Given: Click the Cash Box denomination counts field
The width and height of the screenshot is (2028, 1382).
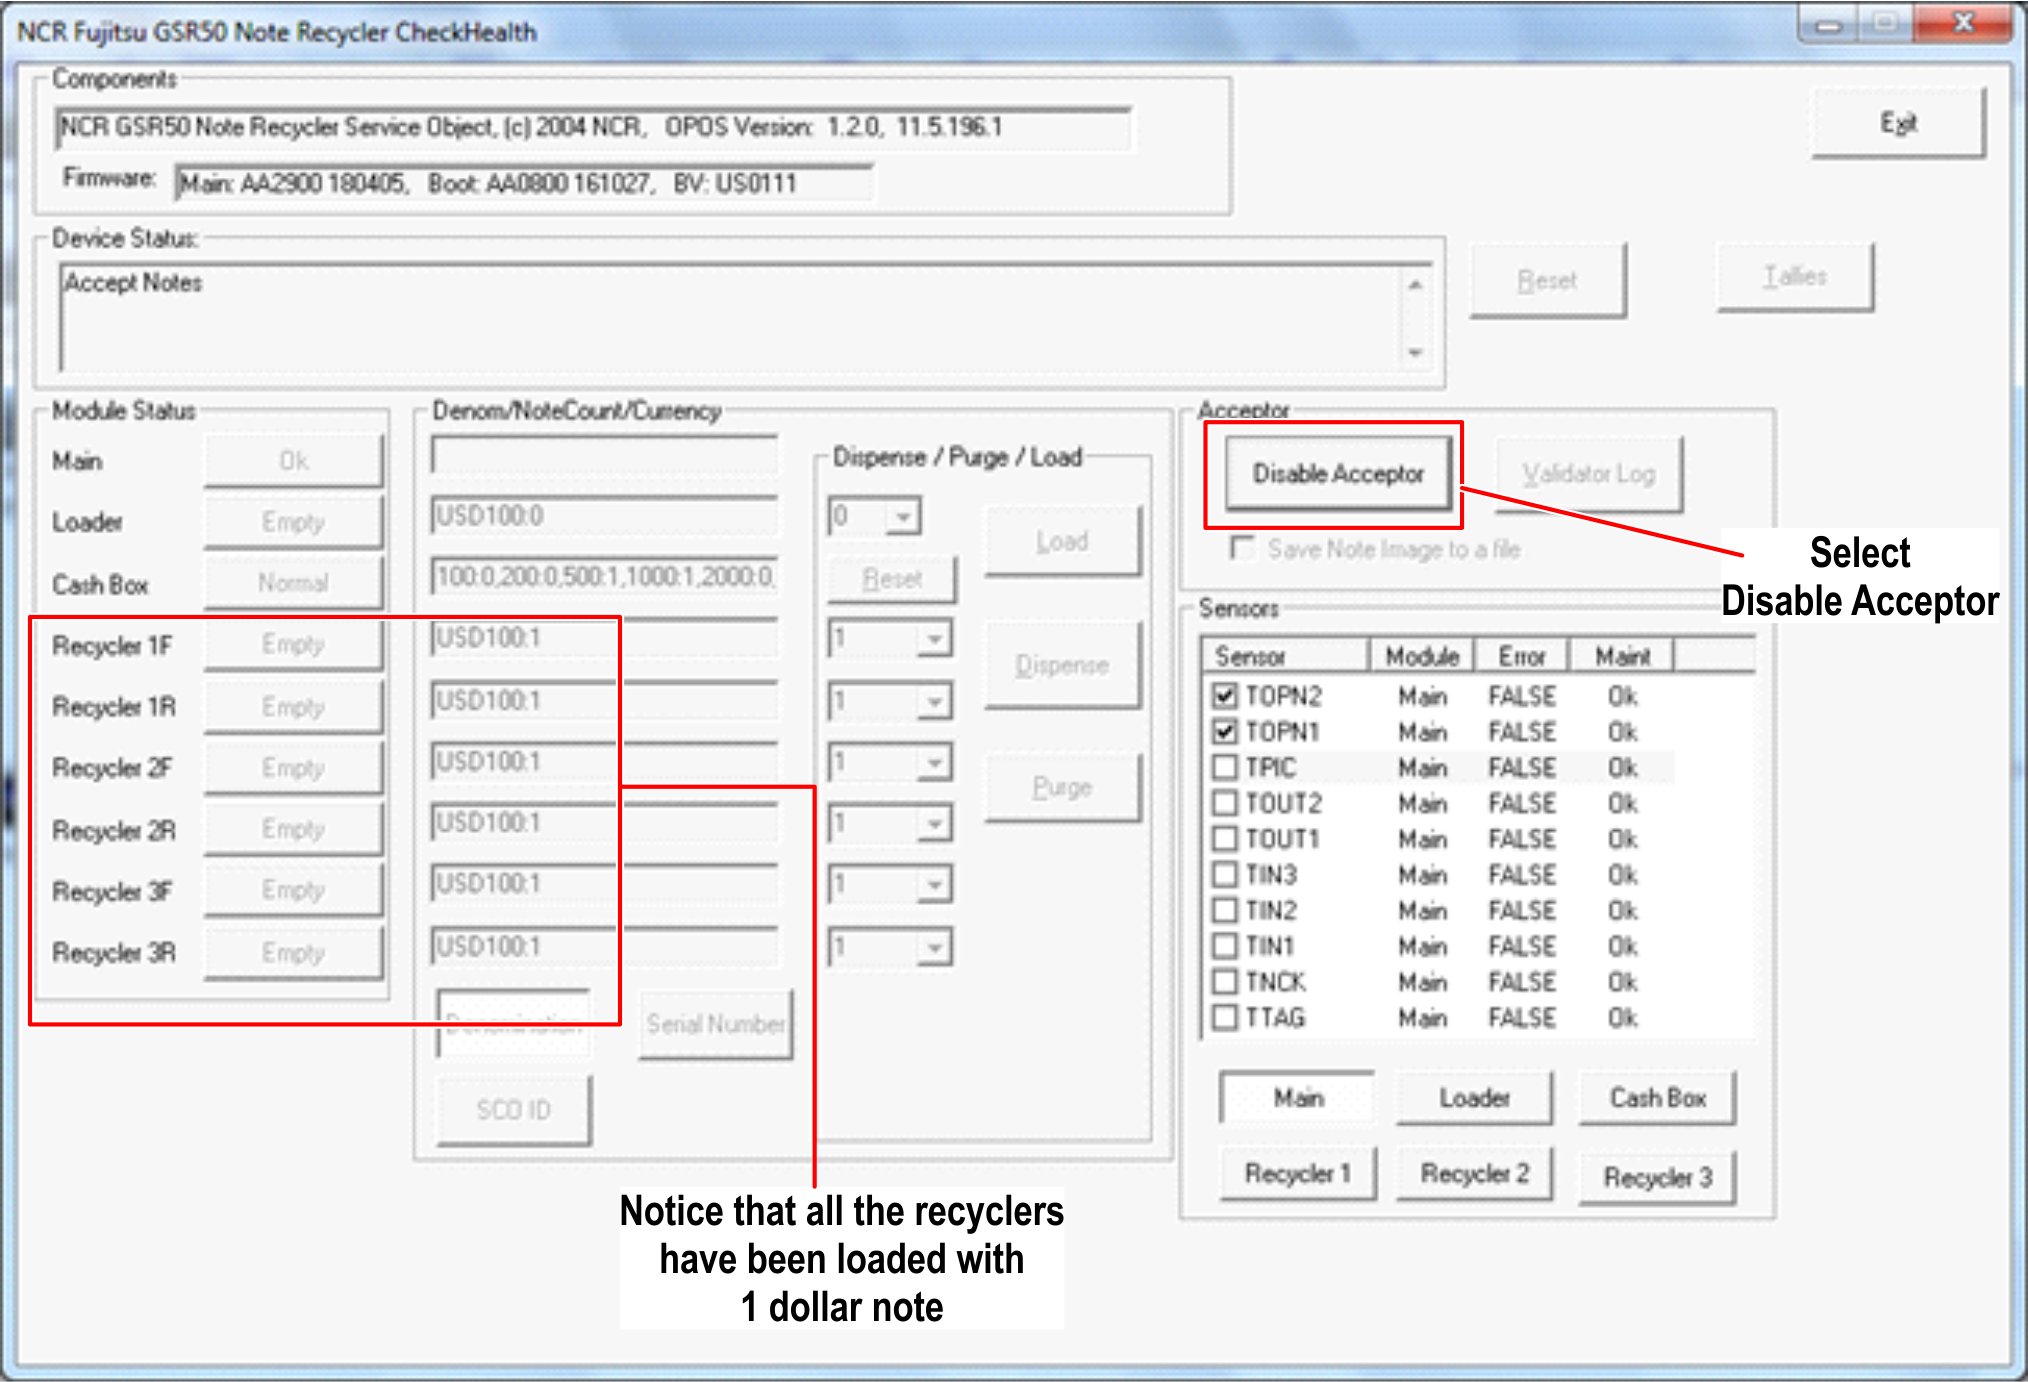Looking at the screenshot, I should [605, 576].
